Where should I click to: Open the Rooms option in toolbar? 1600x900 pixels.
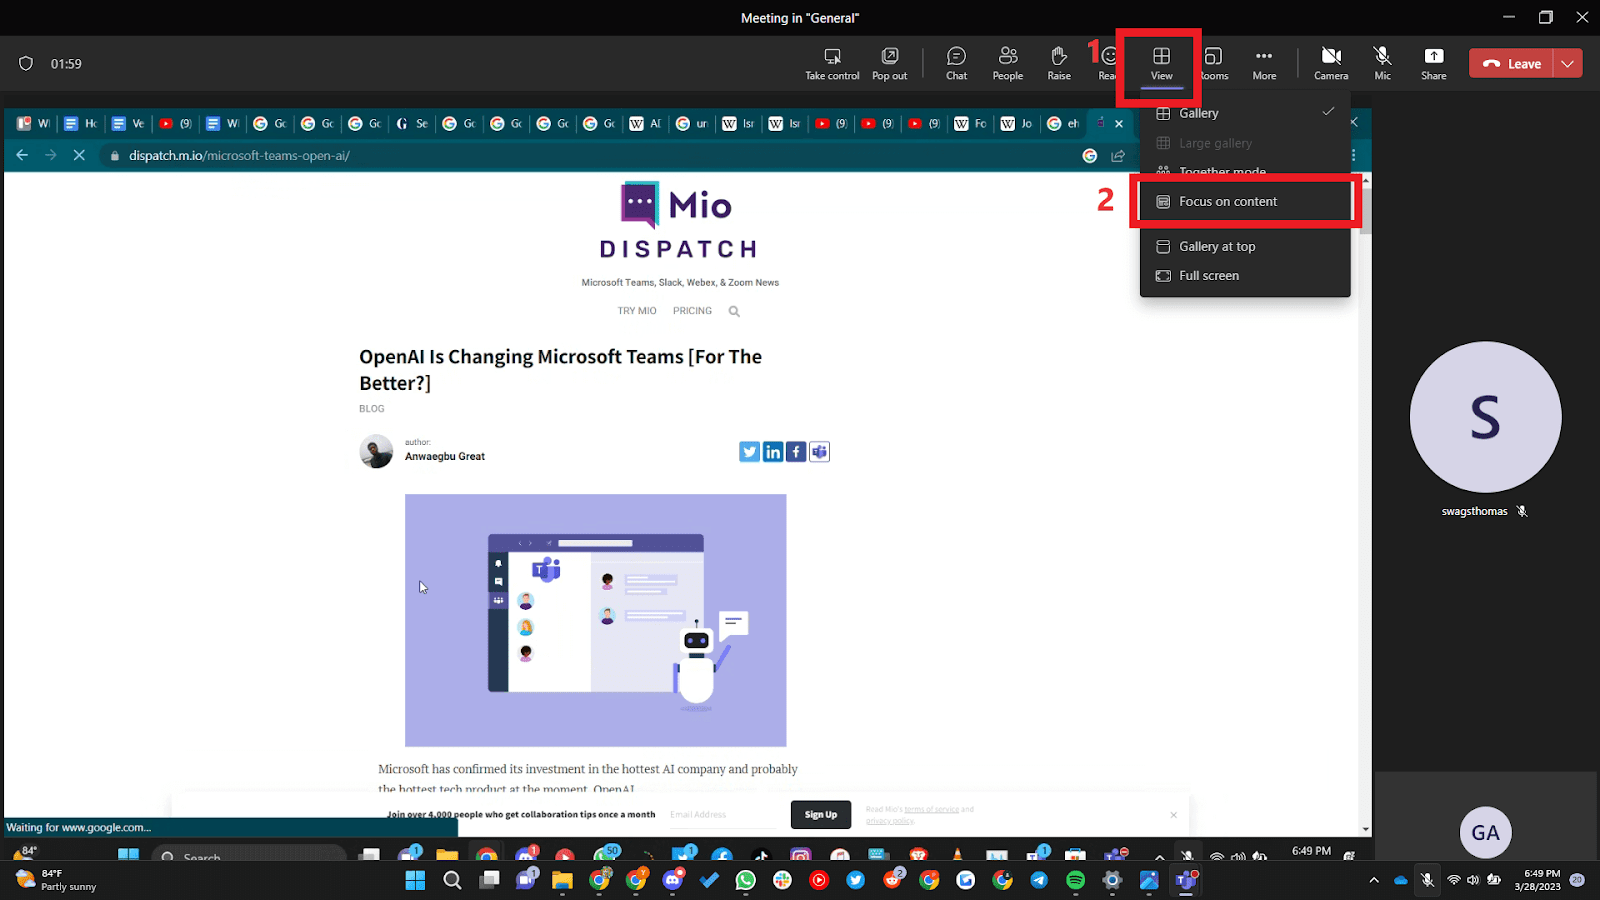click(1214, 64)
